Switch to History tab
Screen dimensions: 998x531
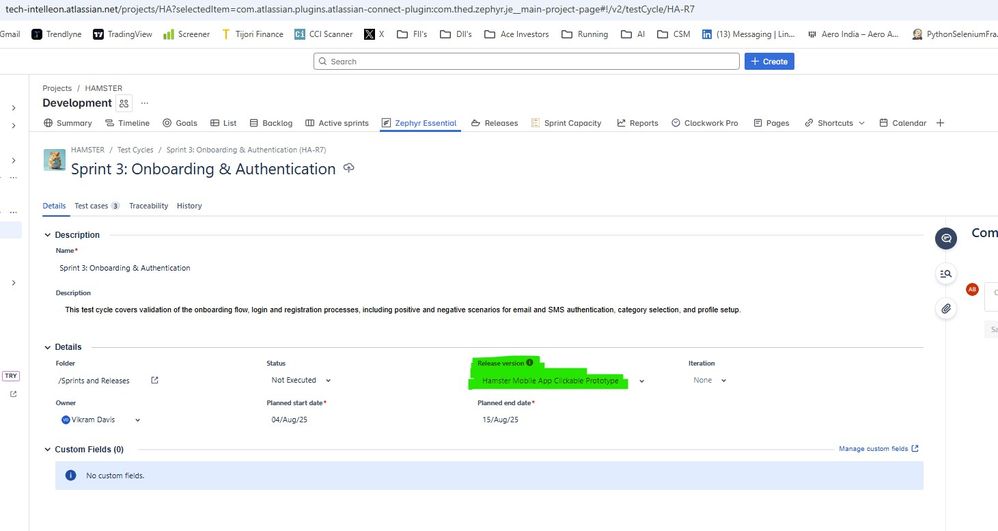coord(189,206)
